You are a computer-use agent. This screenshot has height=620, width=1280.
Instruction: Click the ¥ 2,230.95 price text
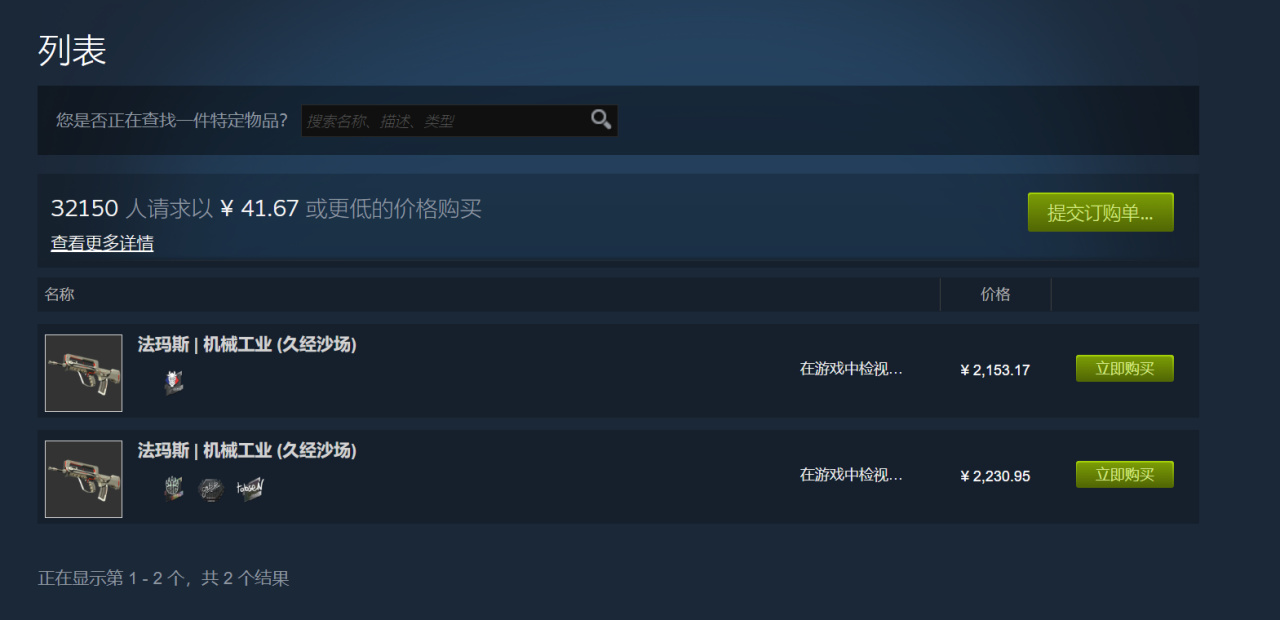point(995,476)
